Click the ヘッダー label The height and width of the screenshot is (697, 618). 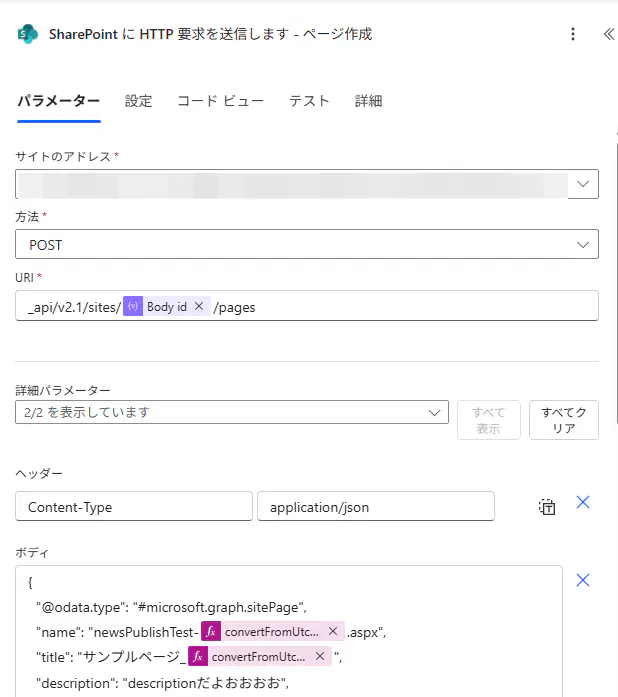39,473
